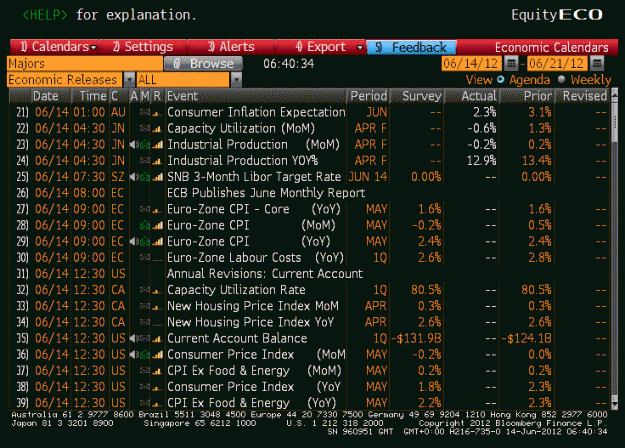625x448 pixels.
Task: Click the envelope icon for Capacity Utilization (MoM)
Action: 145,128
